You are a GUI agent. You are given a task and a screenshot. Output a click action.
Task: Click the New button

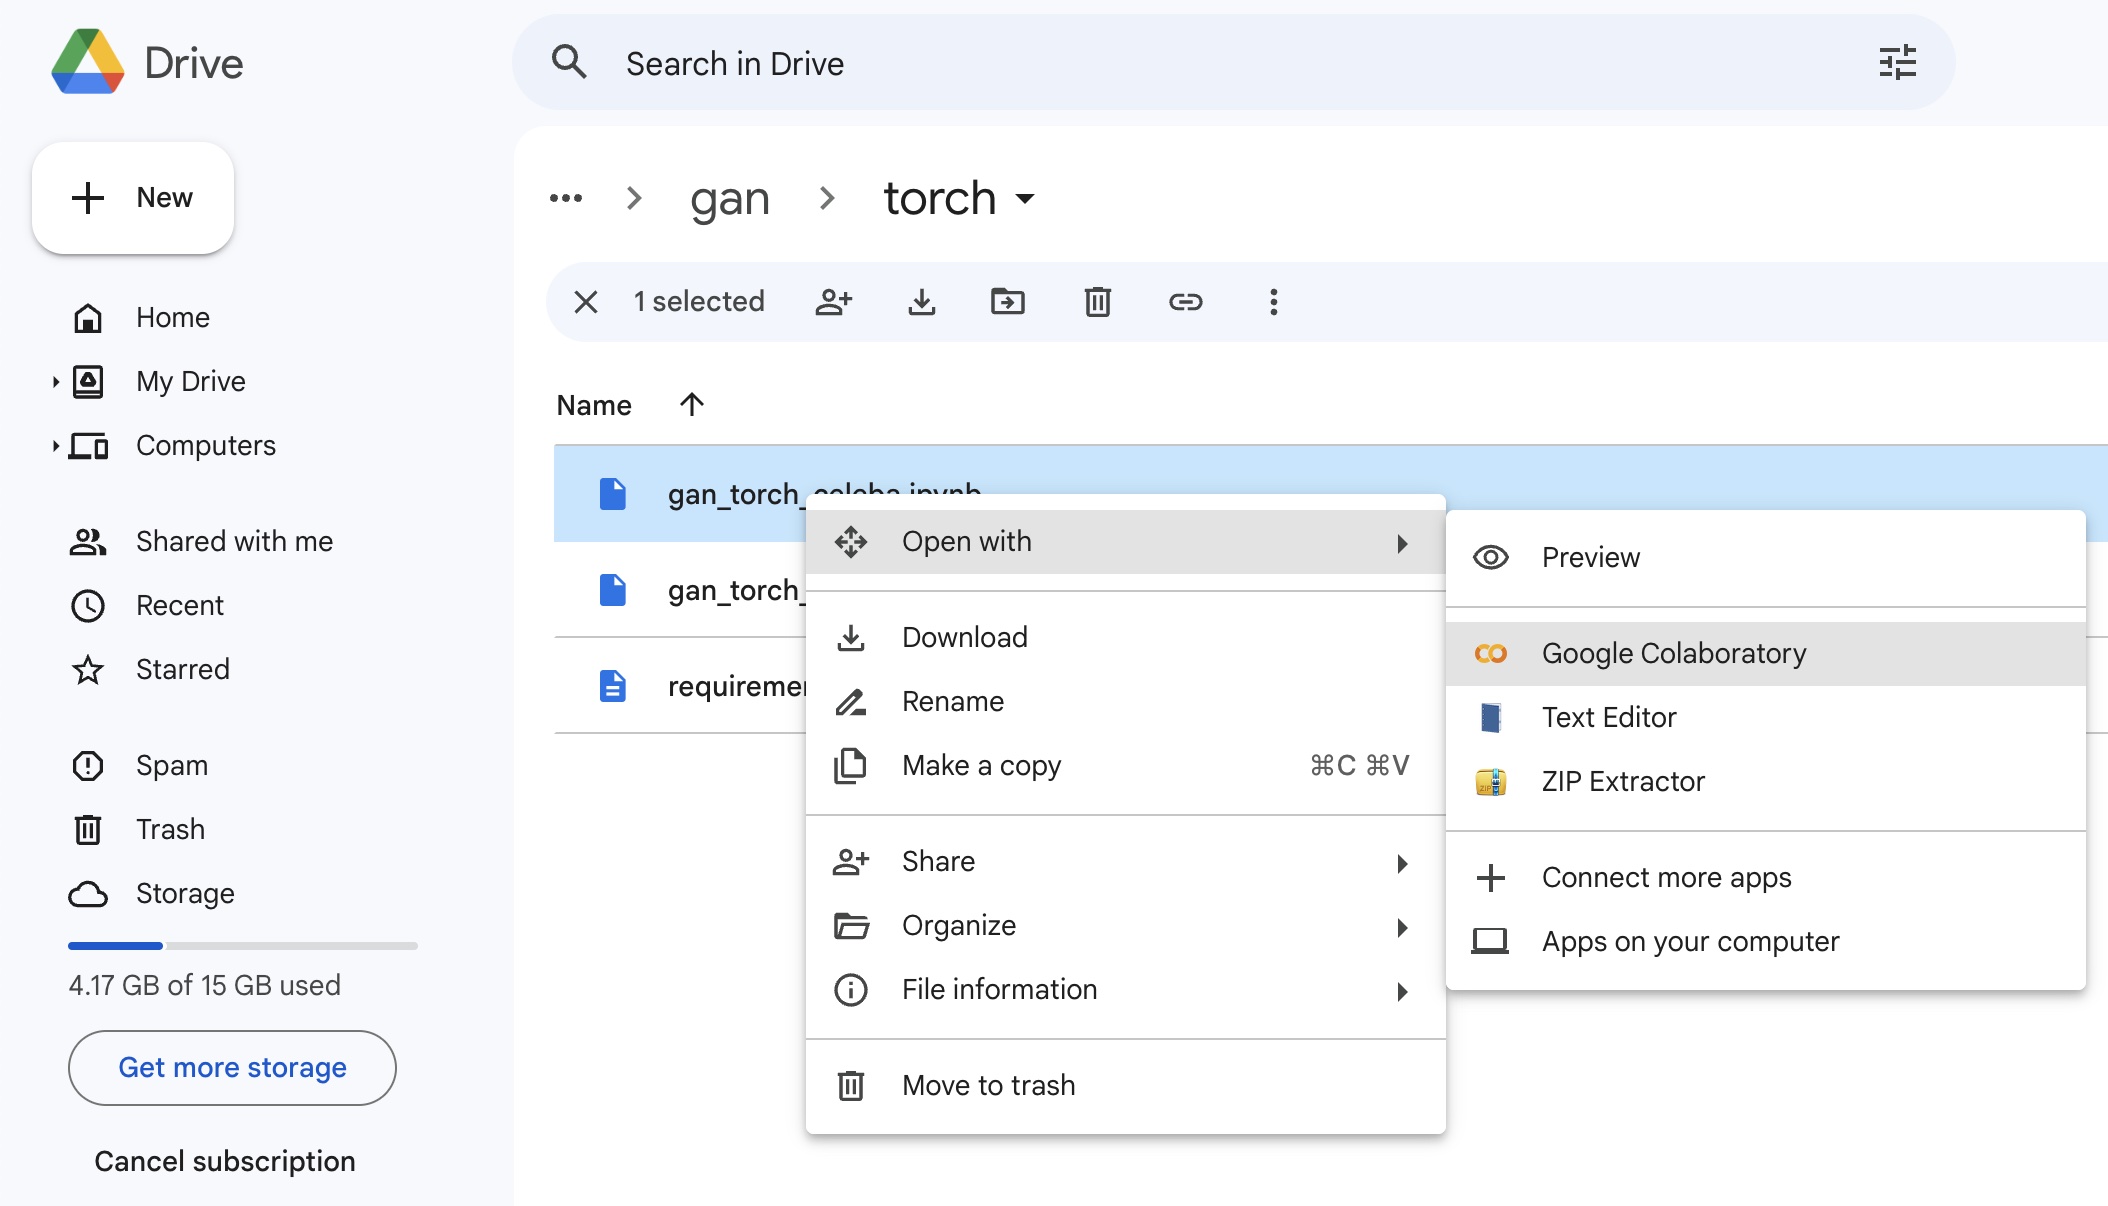point(133,197)
